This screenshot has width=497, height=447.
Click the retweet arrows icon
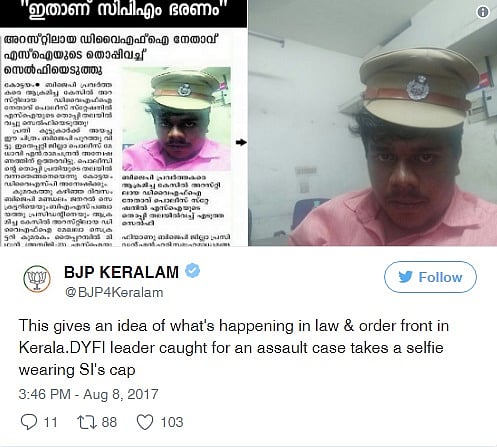click(x=87, y=422)
